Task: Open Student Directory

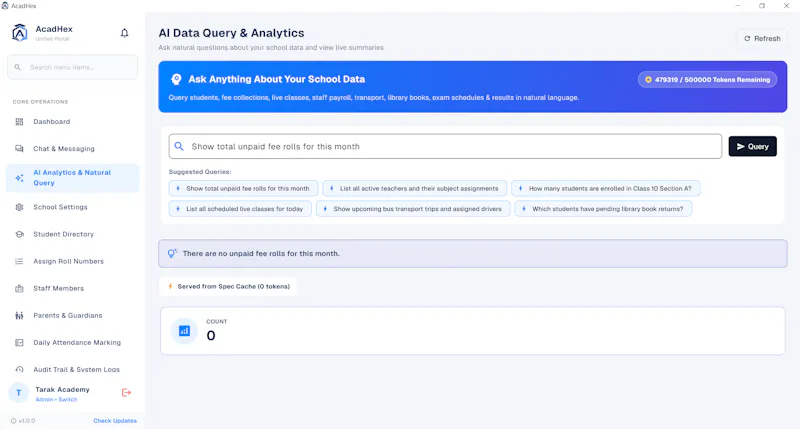Action: point(72,235)
